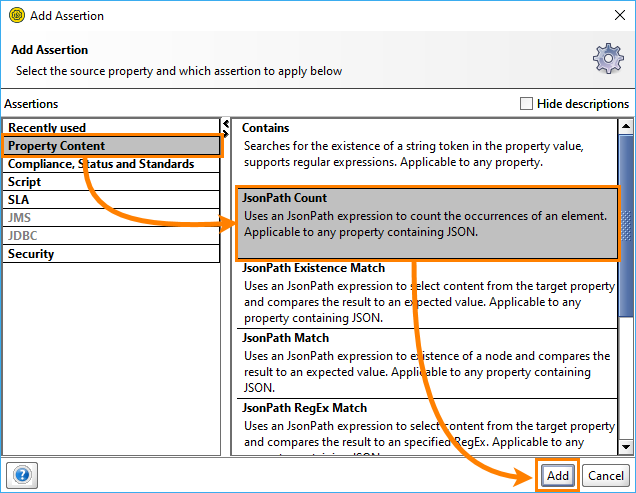Click the ReadyAPI logo in title bar

coord(17,15)
